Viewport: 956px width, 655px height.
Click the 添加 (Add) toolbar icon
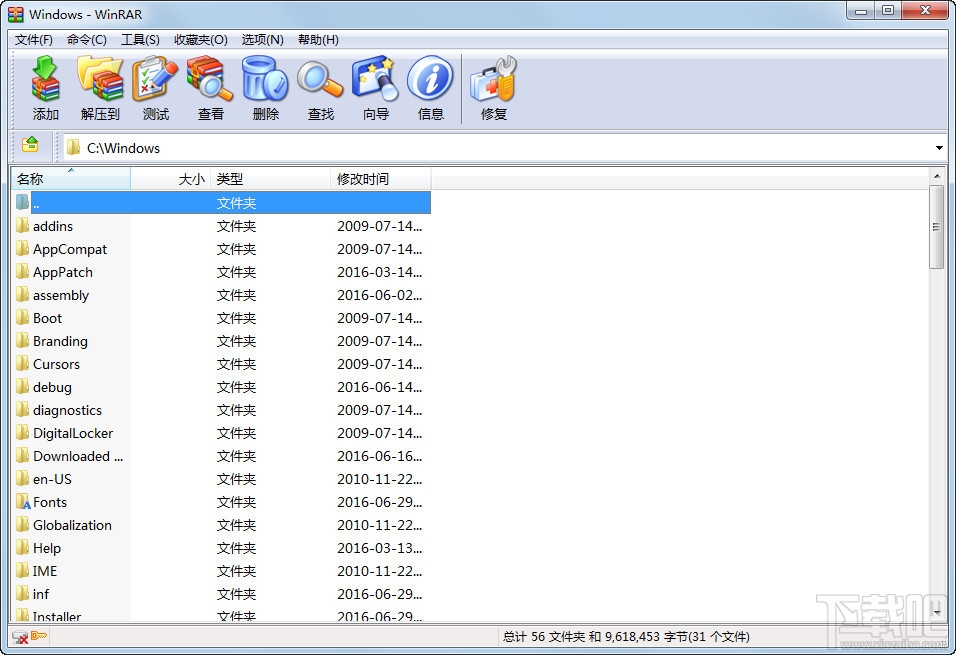click(46, 88)
